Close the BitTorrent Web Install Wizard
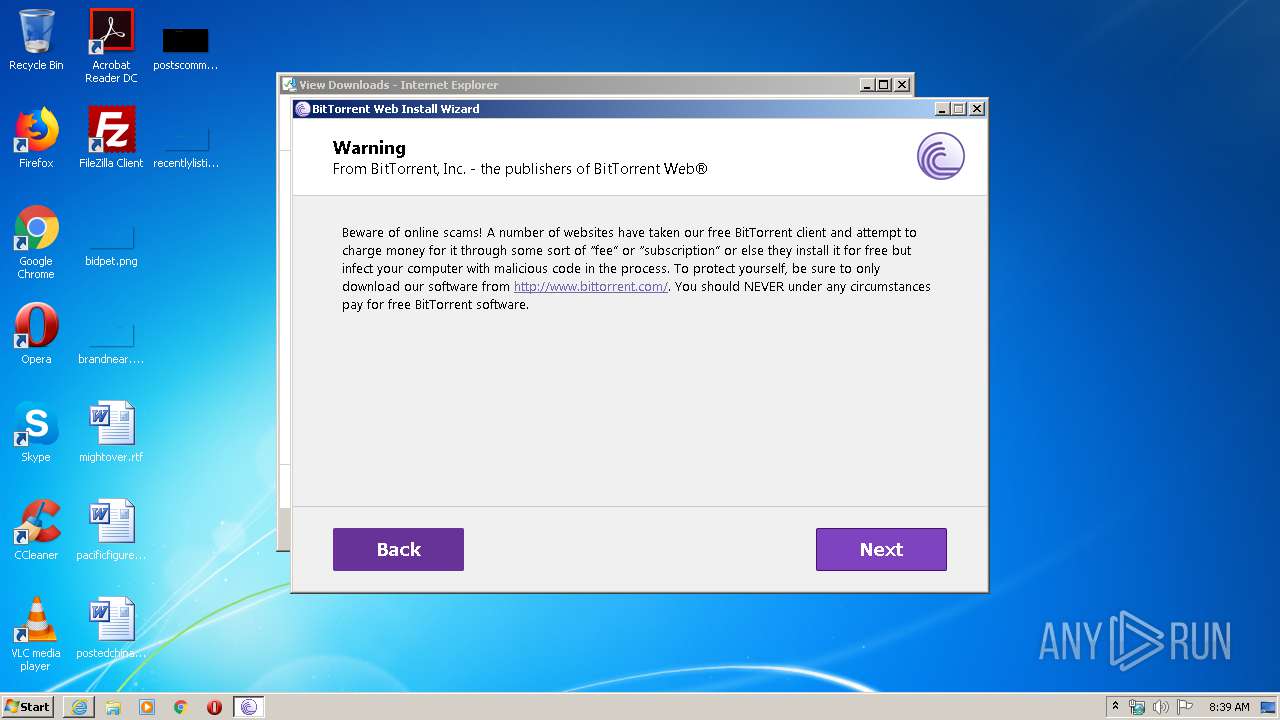Viewport: 1280px width, 720px height. [x=977, y=109]
